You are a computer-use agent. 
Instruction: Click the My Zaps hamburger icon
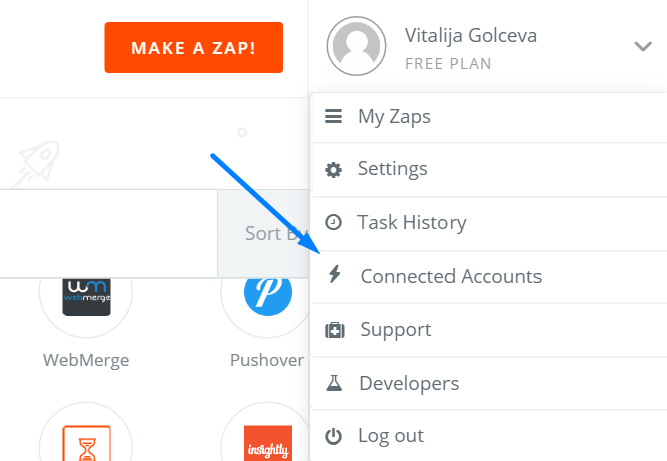click(x=333, y=116)
